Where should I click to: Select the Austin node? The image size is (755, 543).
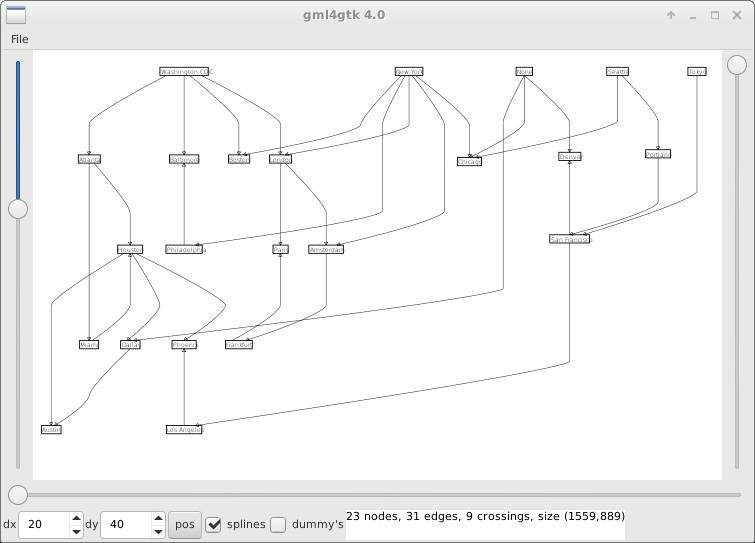(51, 429)
